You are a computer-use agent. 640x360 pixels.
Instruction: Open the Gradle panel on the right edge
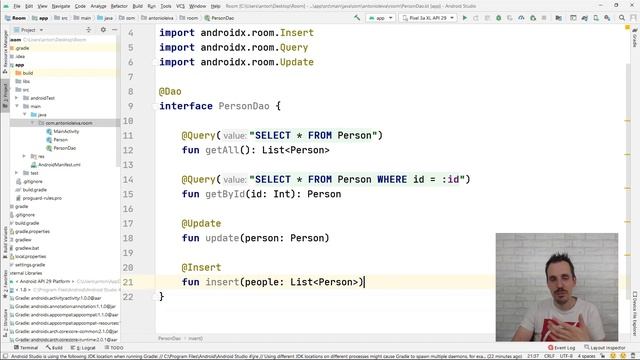pos(635,38)
